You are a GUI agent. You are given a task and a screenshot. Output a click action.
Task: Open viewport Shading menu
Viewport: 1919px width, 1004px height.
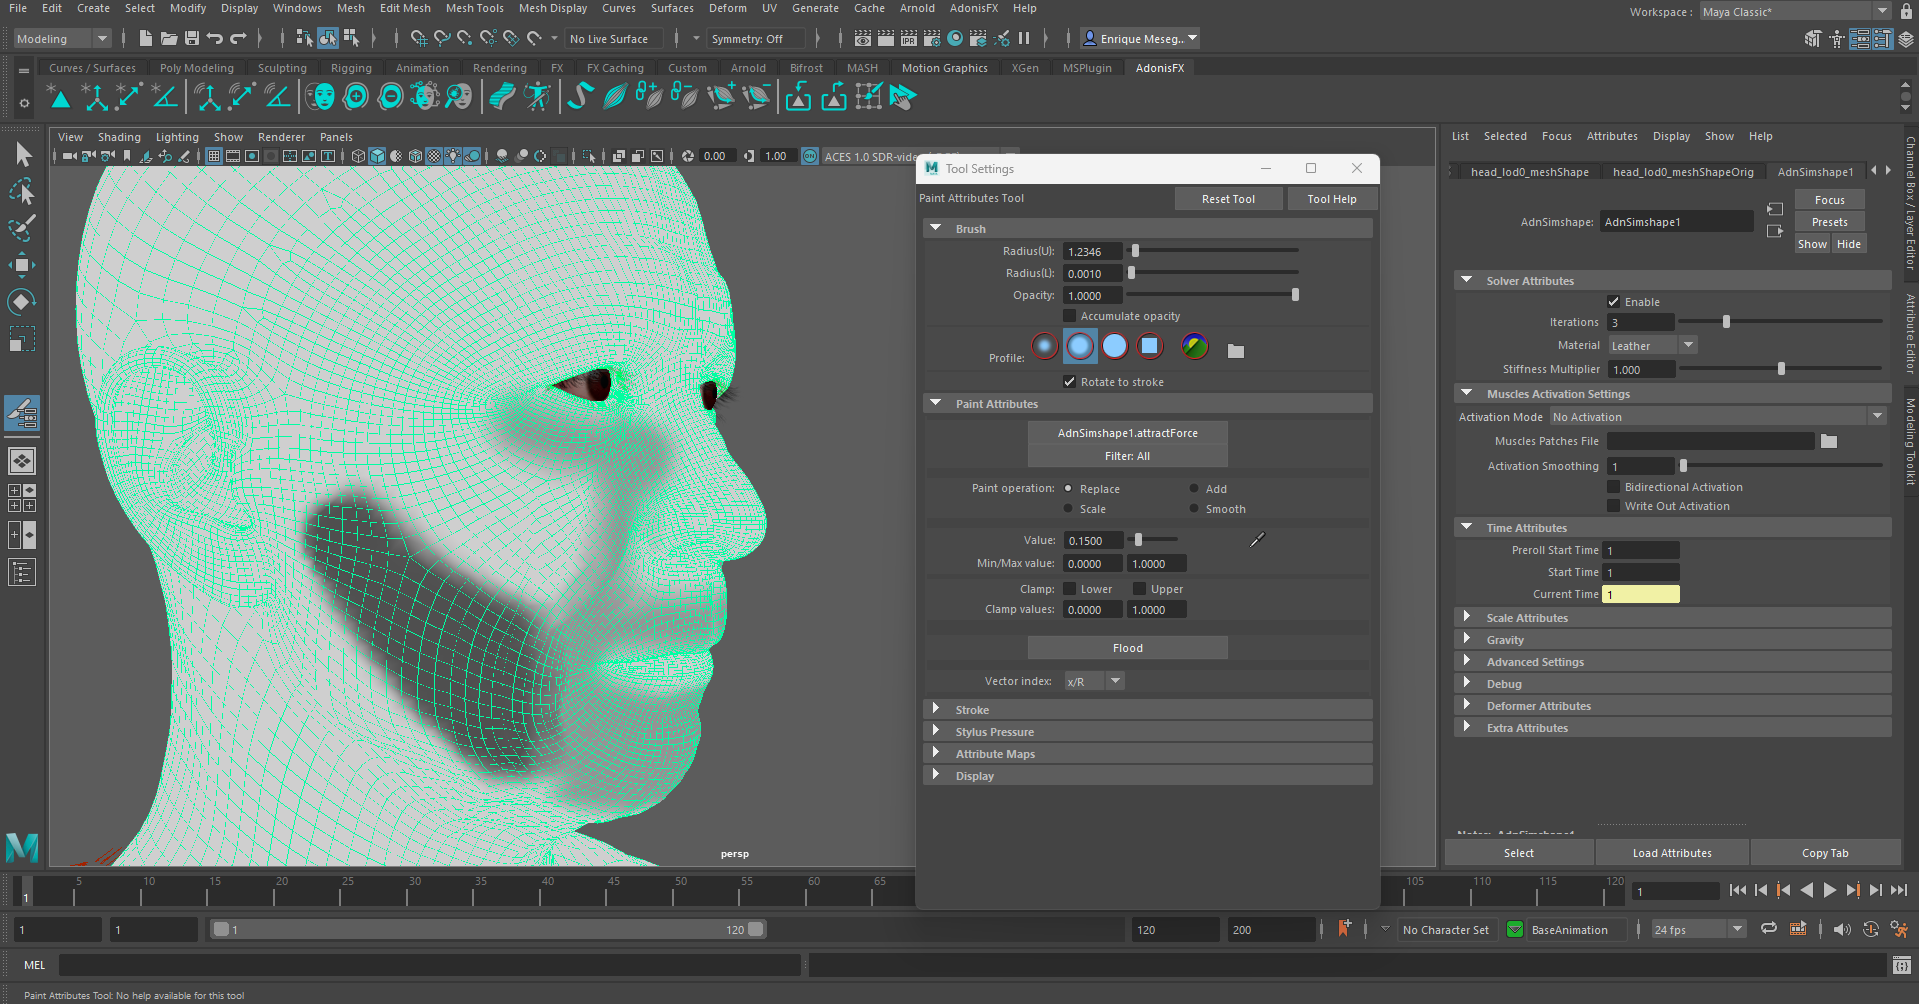(x=119, y=137)
